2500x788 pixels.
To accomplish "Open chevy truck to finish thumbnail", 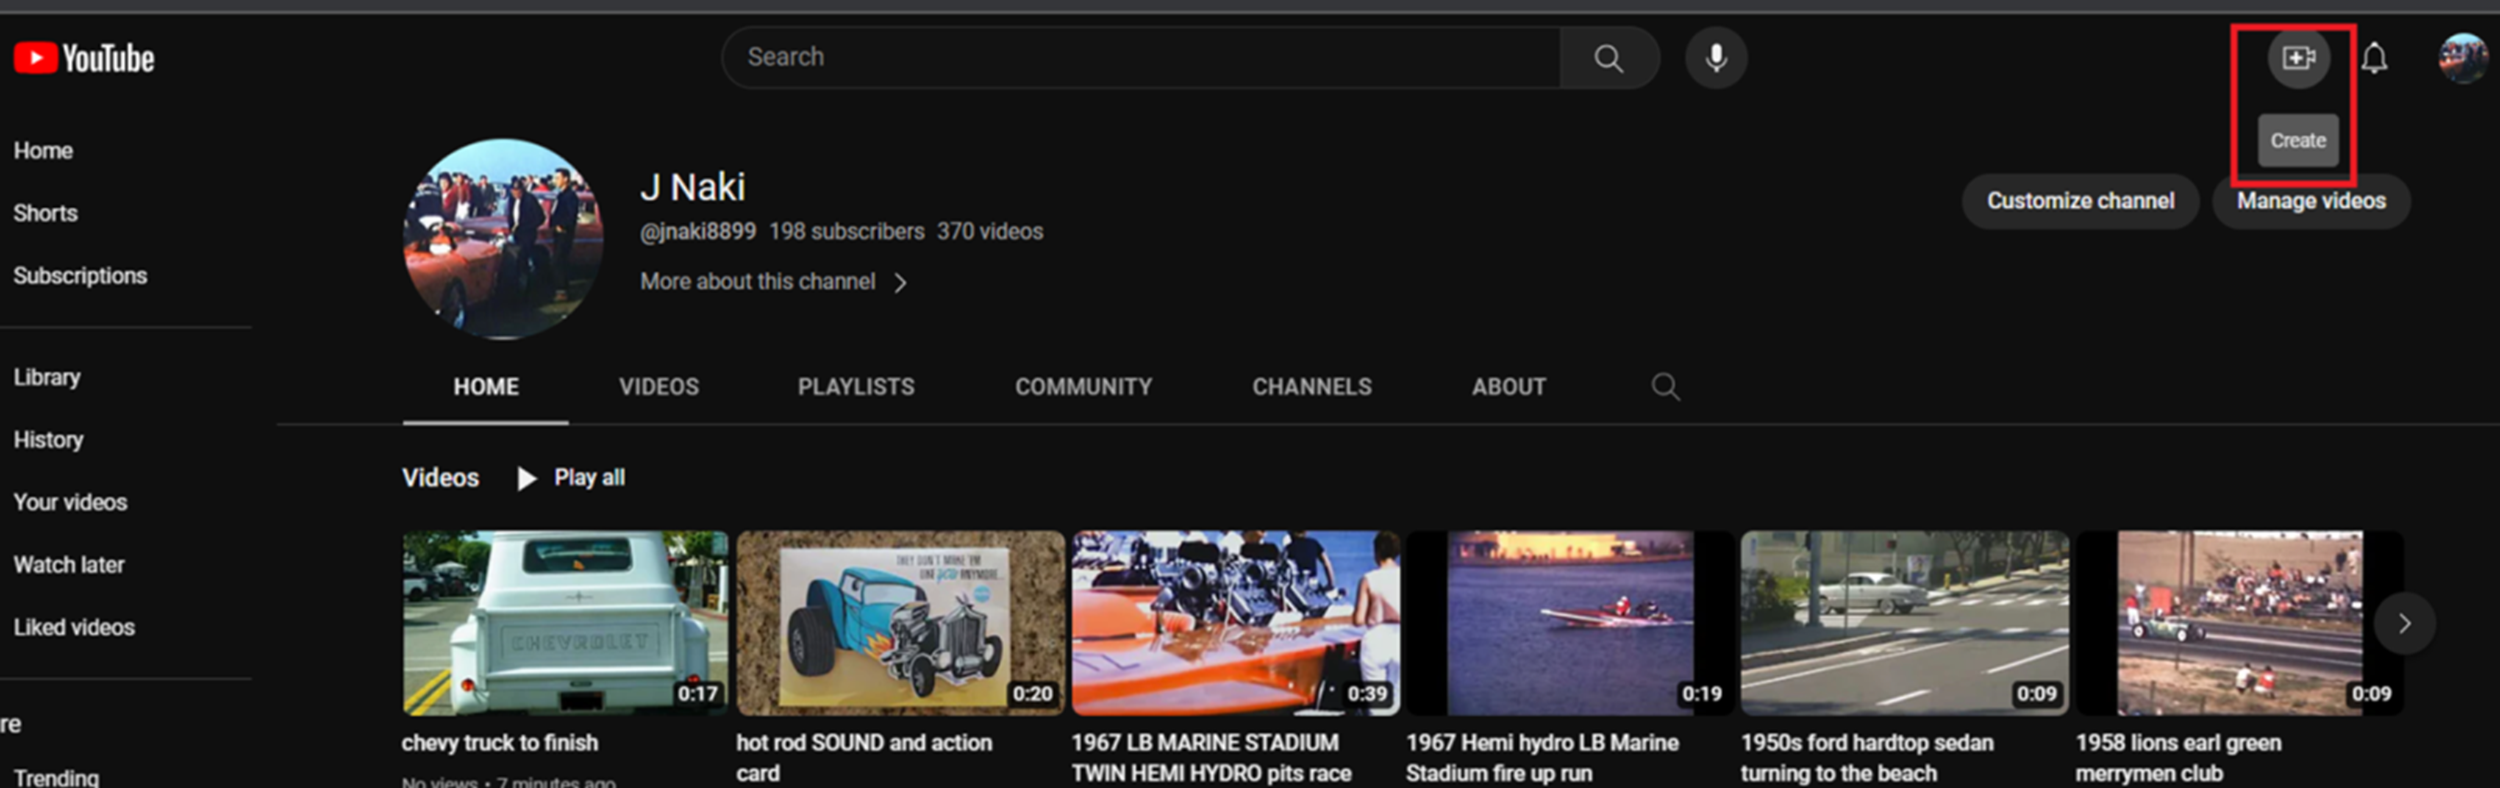I will (565, 622).
